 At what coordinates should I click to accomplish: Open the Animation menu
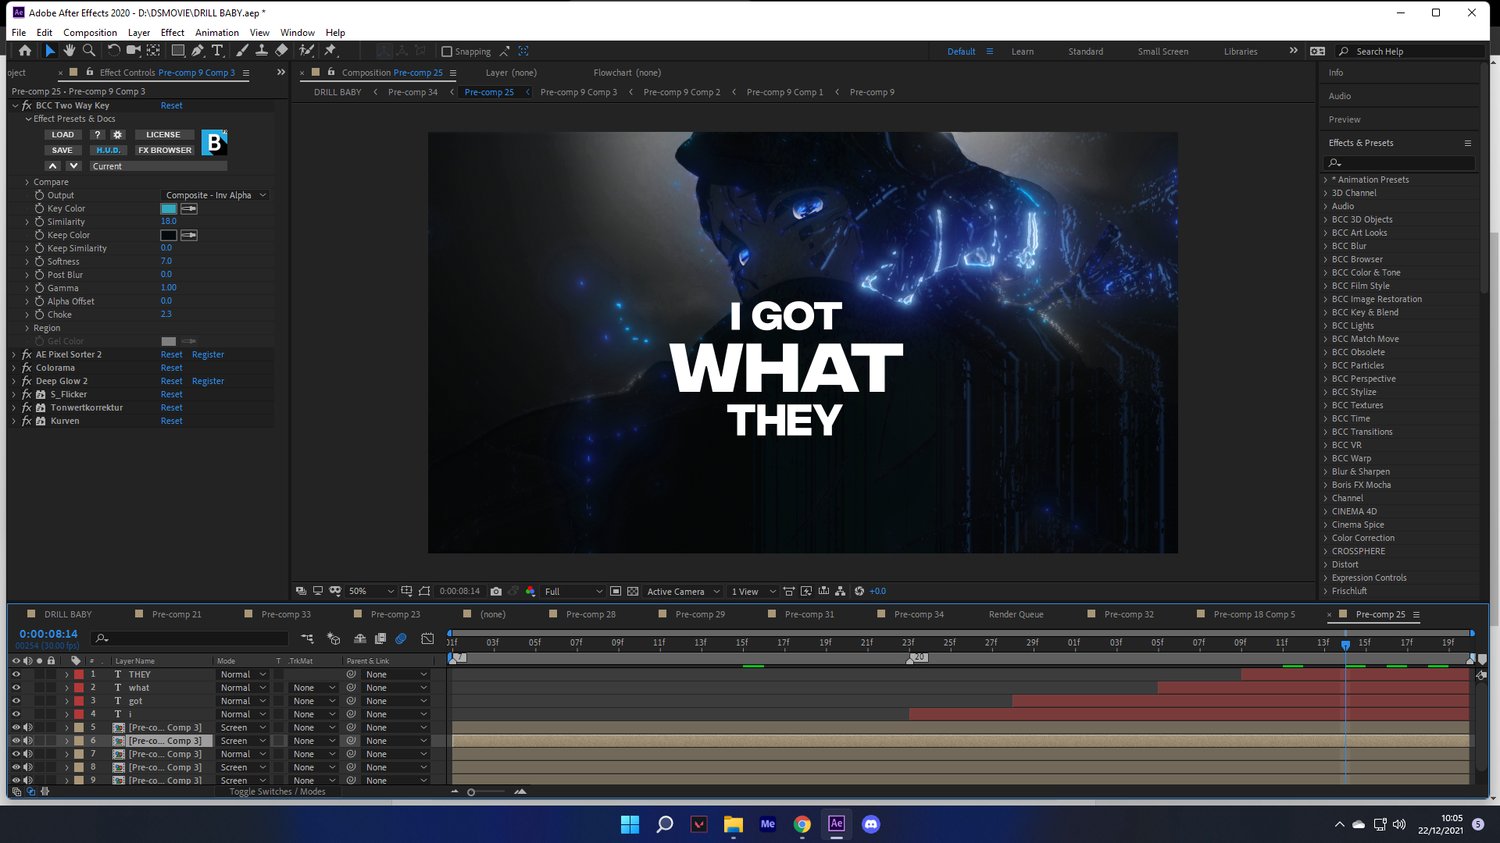217,32
